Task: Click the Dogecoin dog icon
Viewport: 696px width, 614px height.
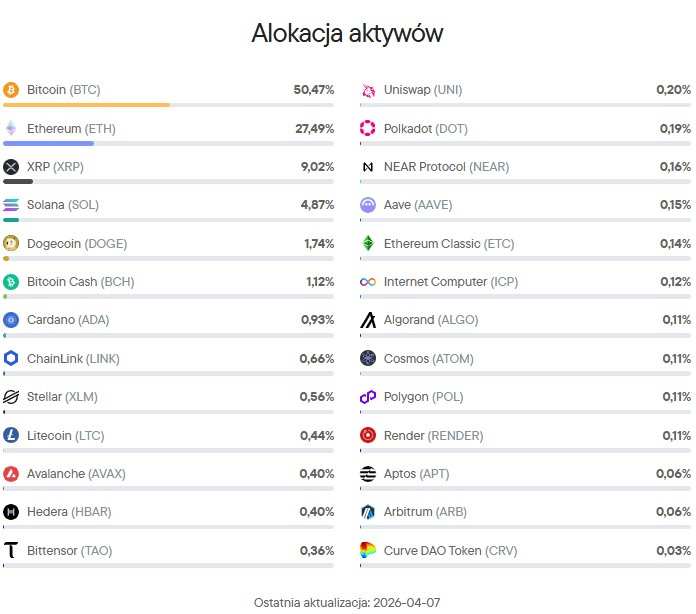Action: pos(11,244)
